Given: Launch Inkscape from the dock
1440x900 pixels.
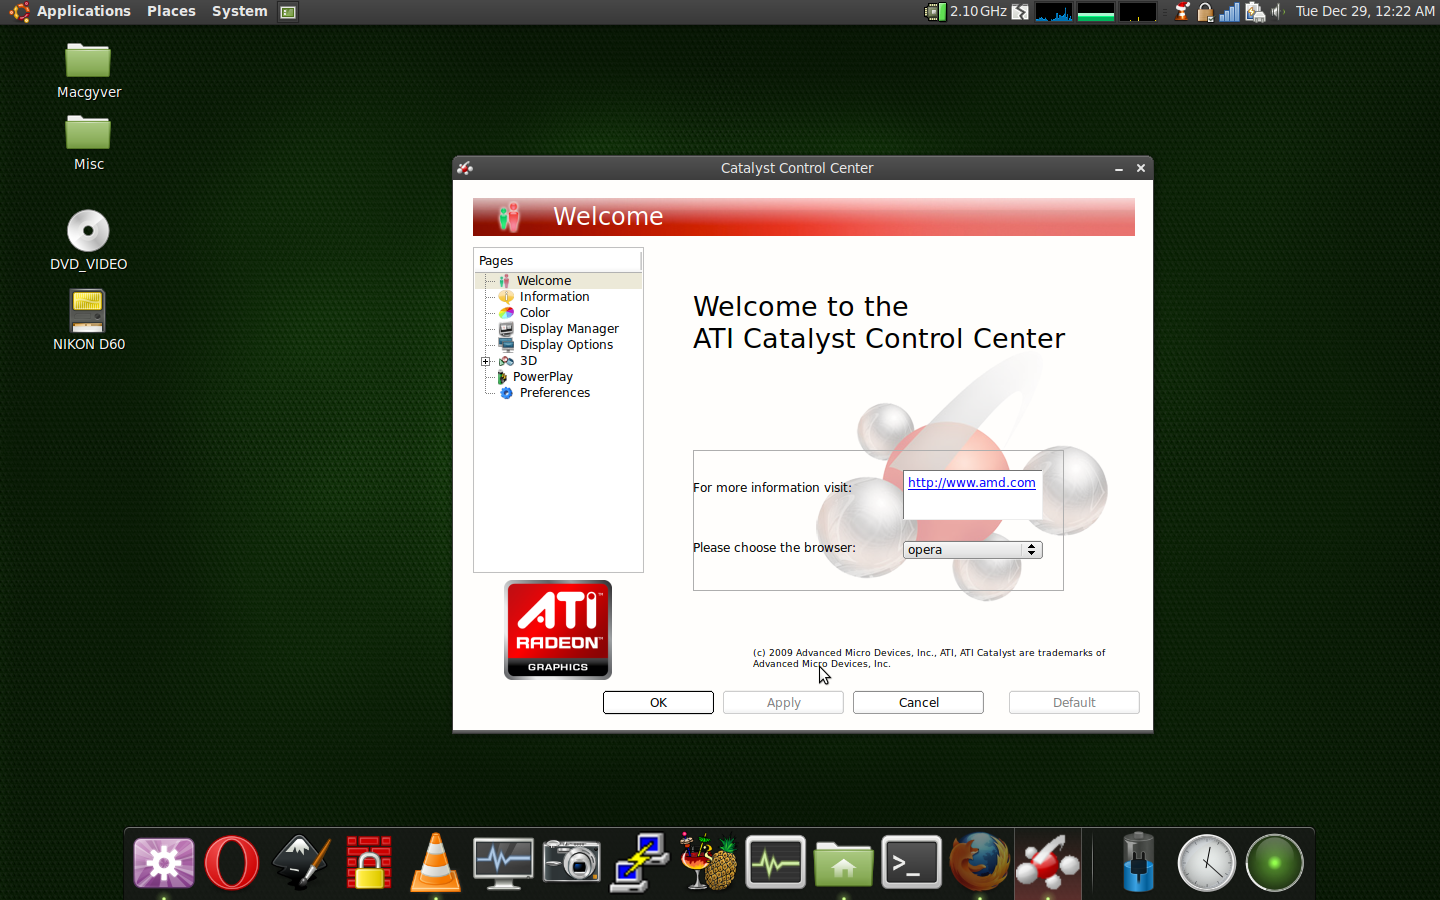Looking at the screenshot, I should 299,862.
